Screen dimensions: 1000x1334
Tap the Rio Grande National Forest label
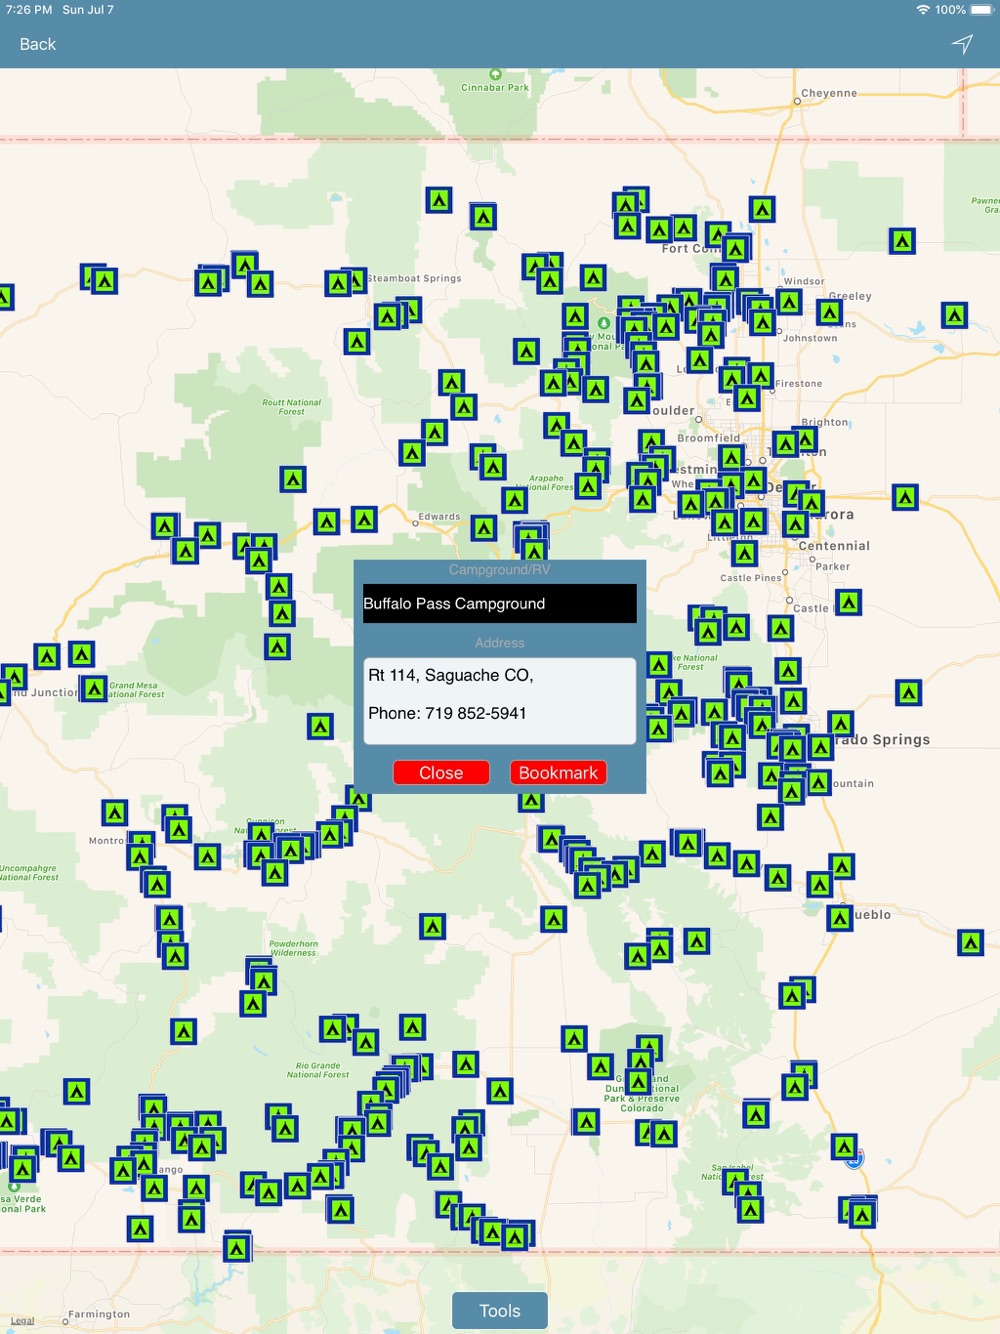tap(318, 1070)
